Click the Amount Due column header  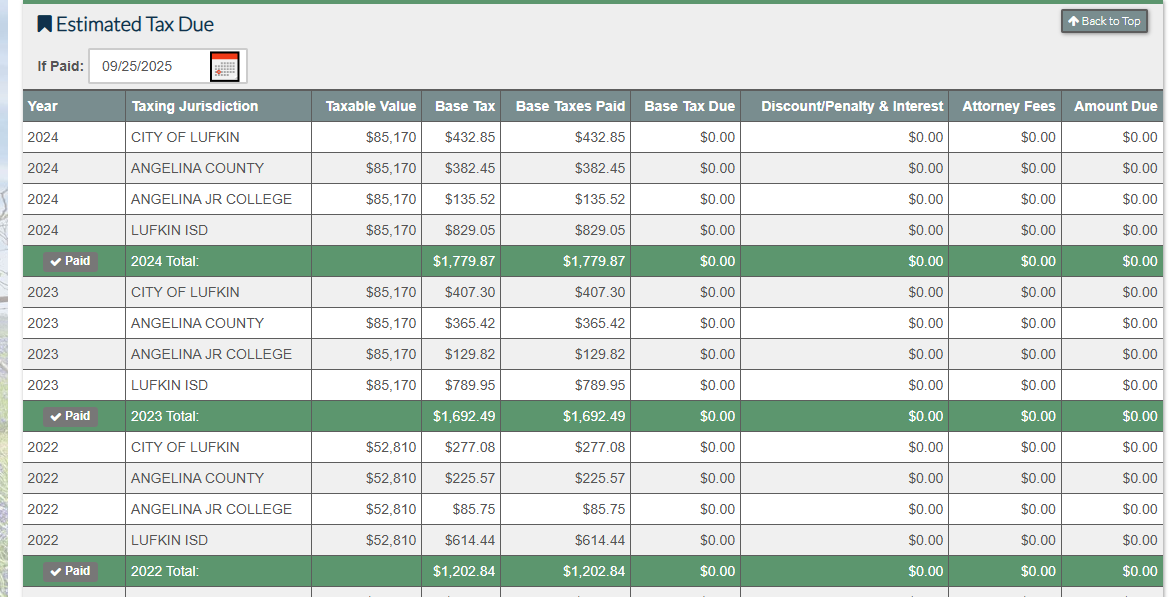point(1115,106)
